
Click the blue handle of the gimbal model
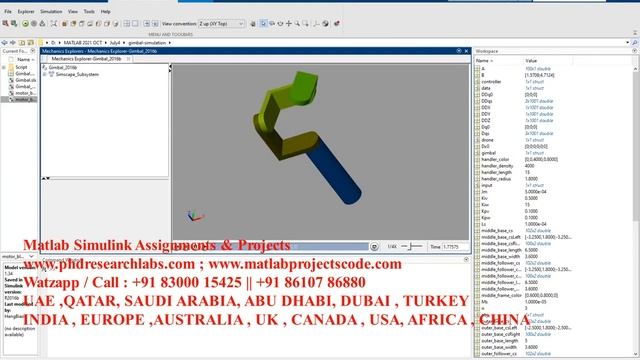[x=334, y=170]
